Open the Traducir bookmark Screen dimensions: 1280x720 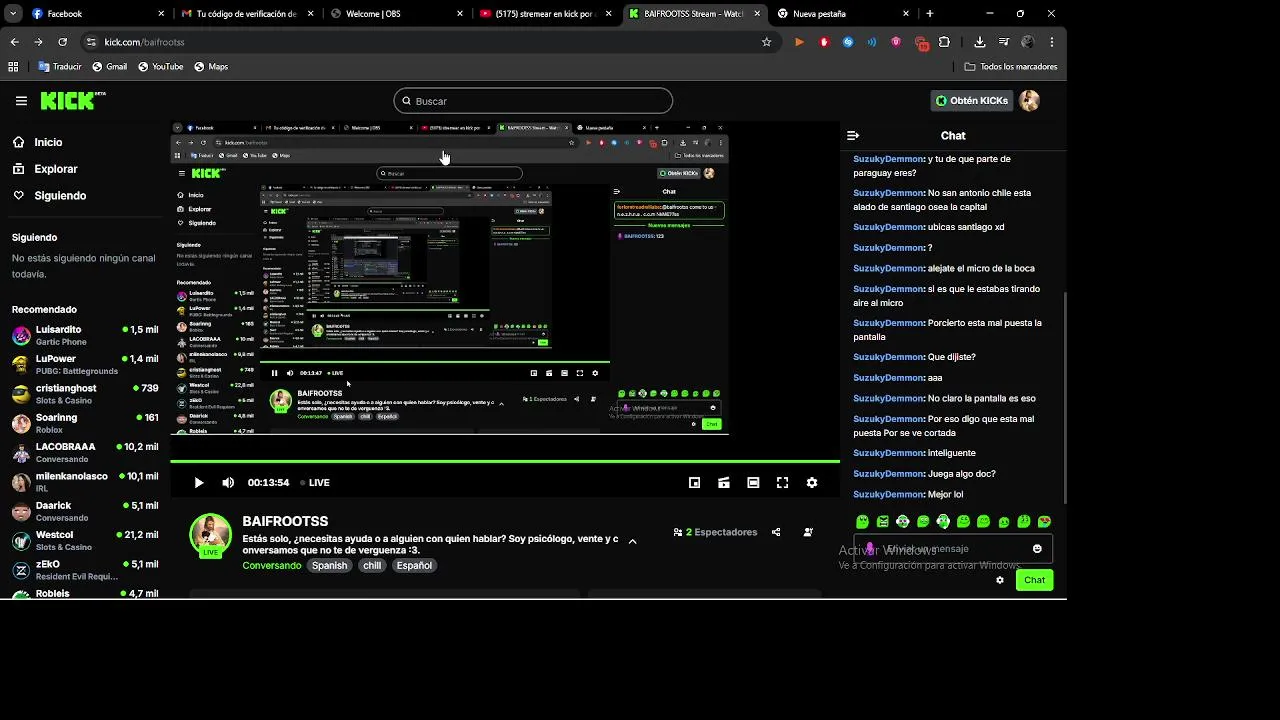tap(59, 67)
